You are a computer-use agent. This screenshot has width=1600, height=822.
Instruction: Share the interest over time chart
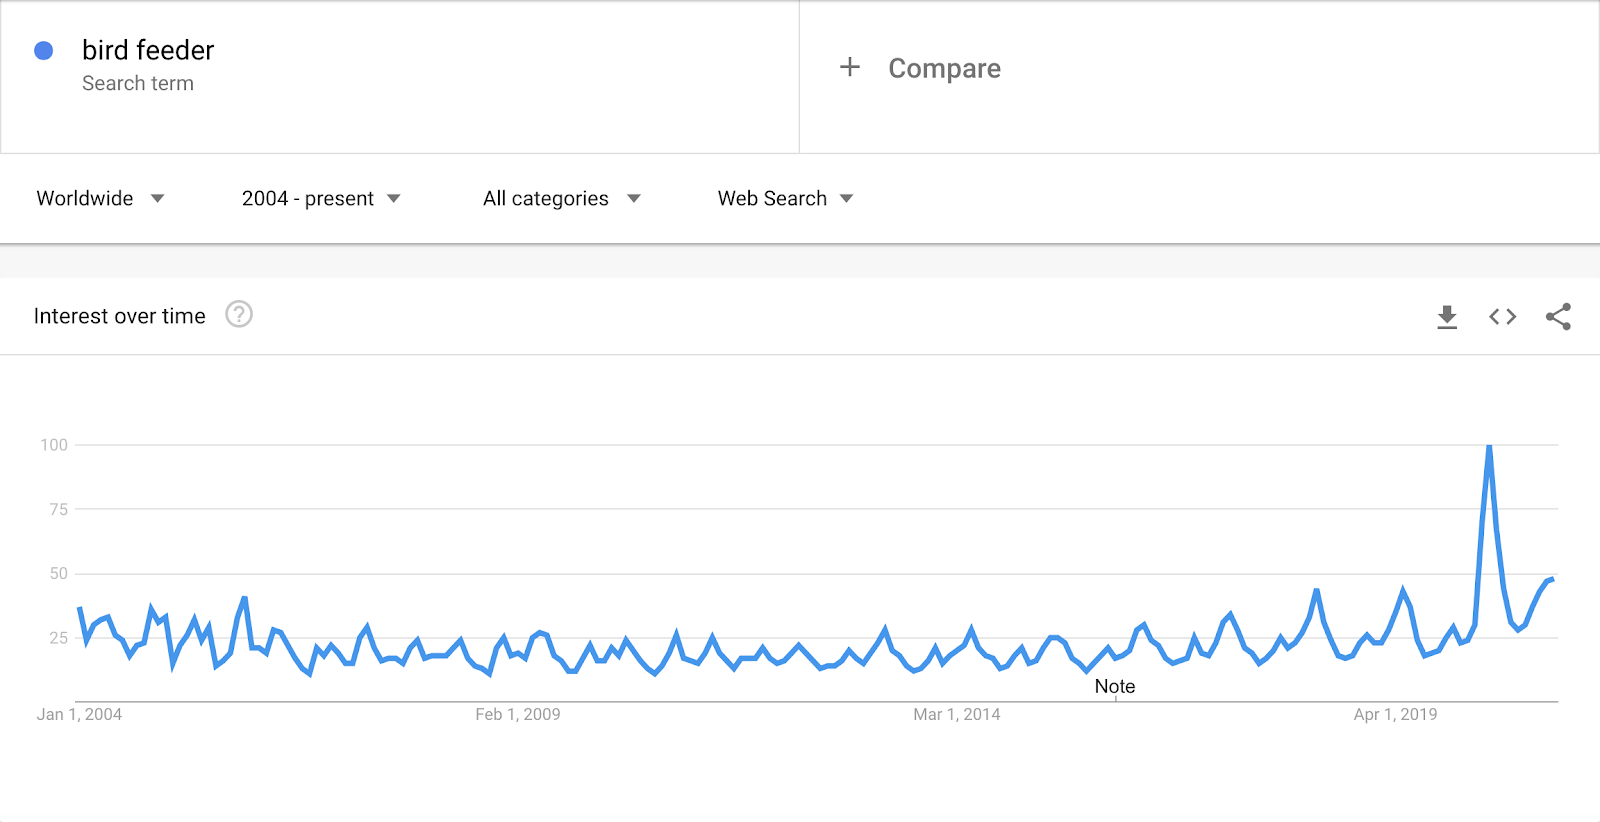pyautogui.click(x=1558, y=317)
